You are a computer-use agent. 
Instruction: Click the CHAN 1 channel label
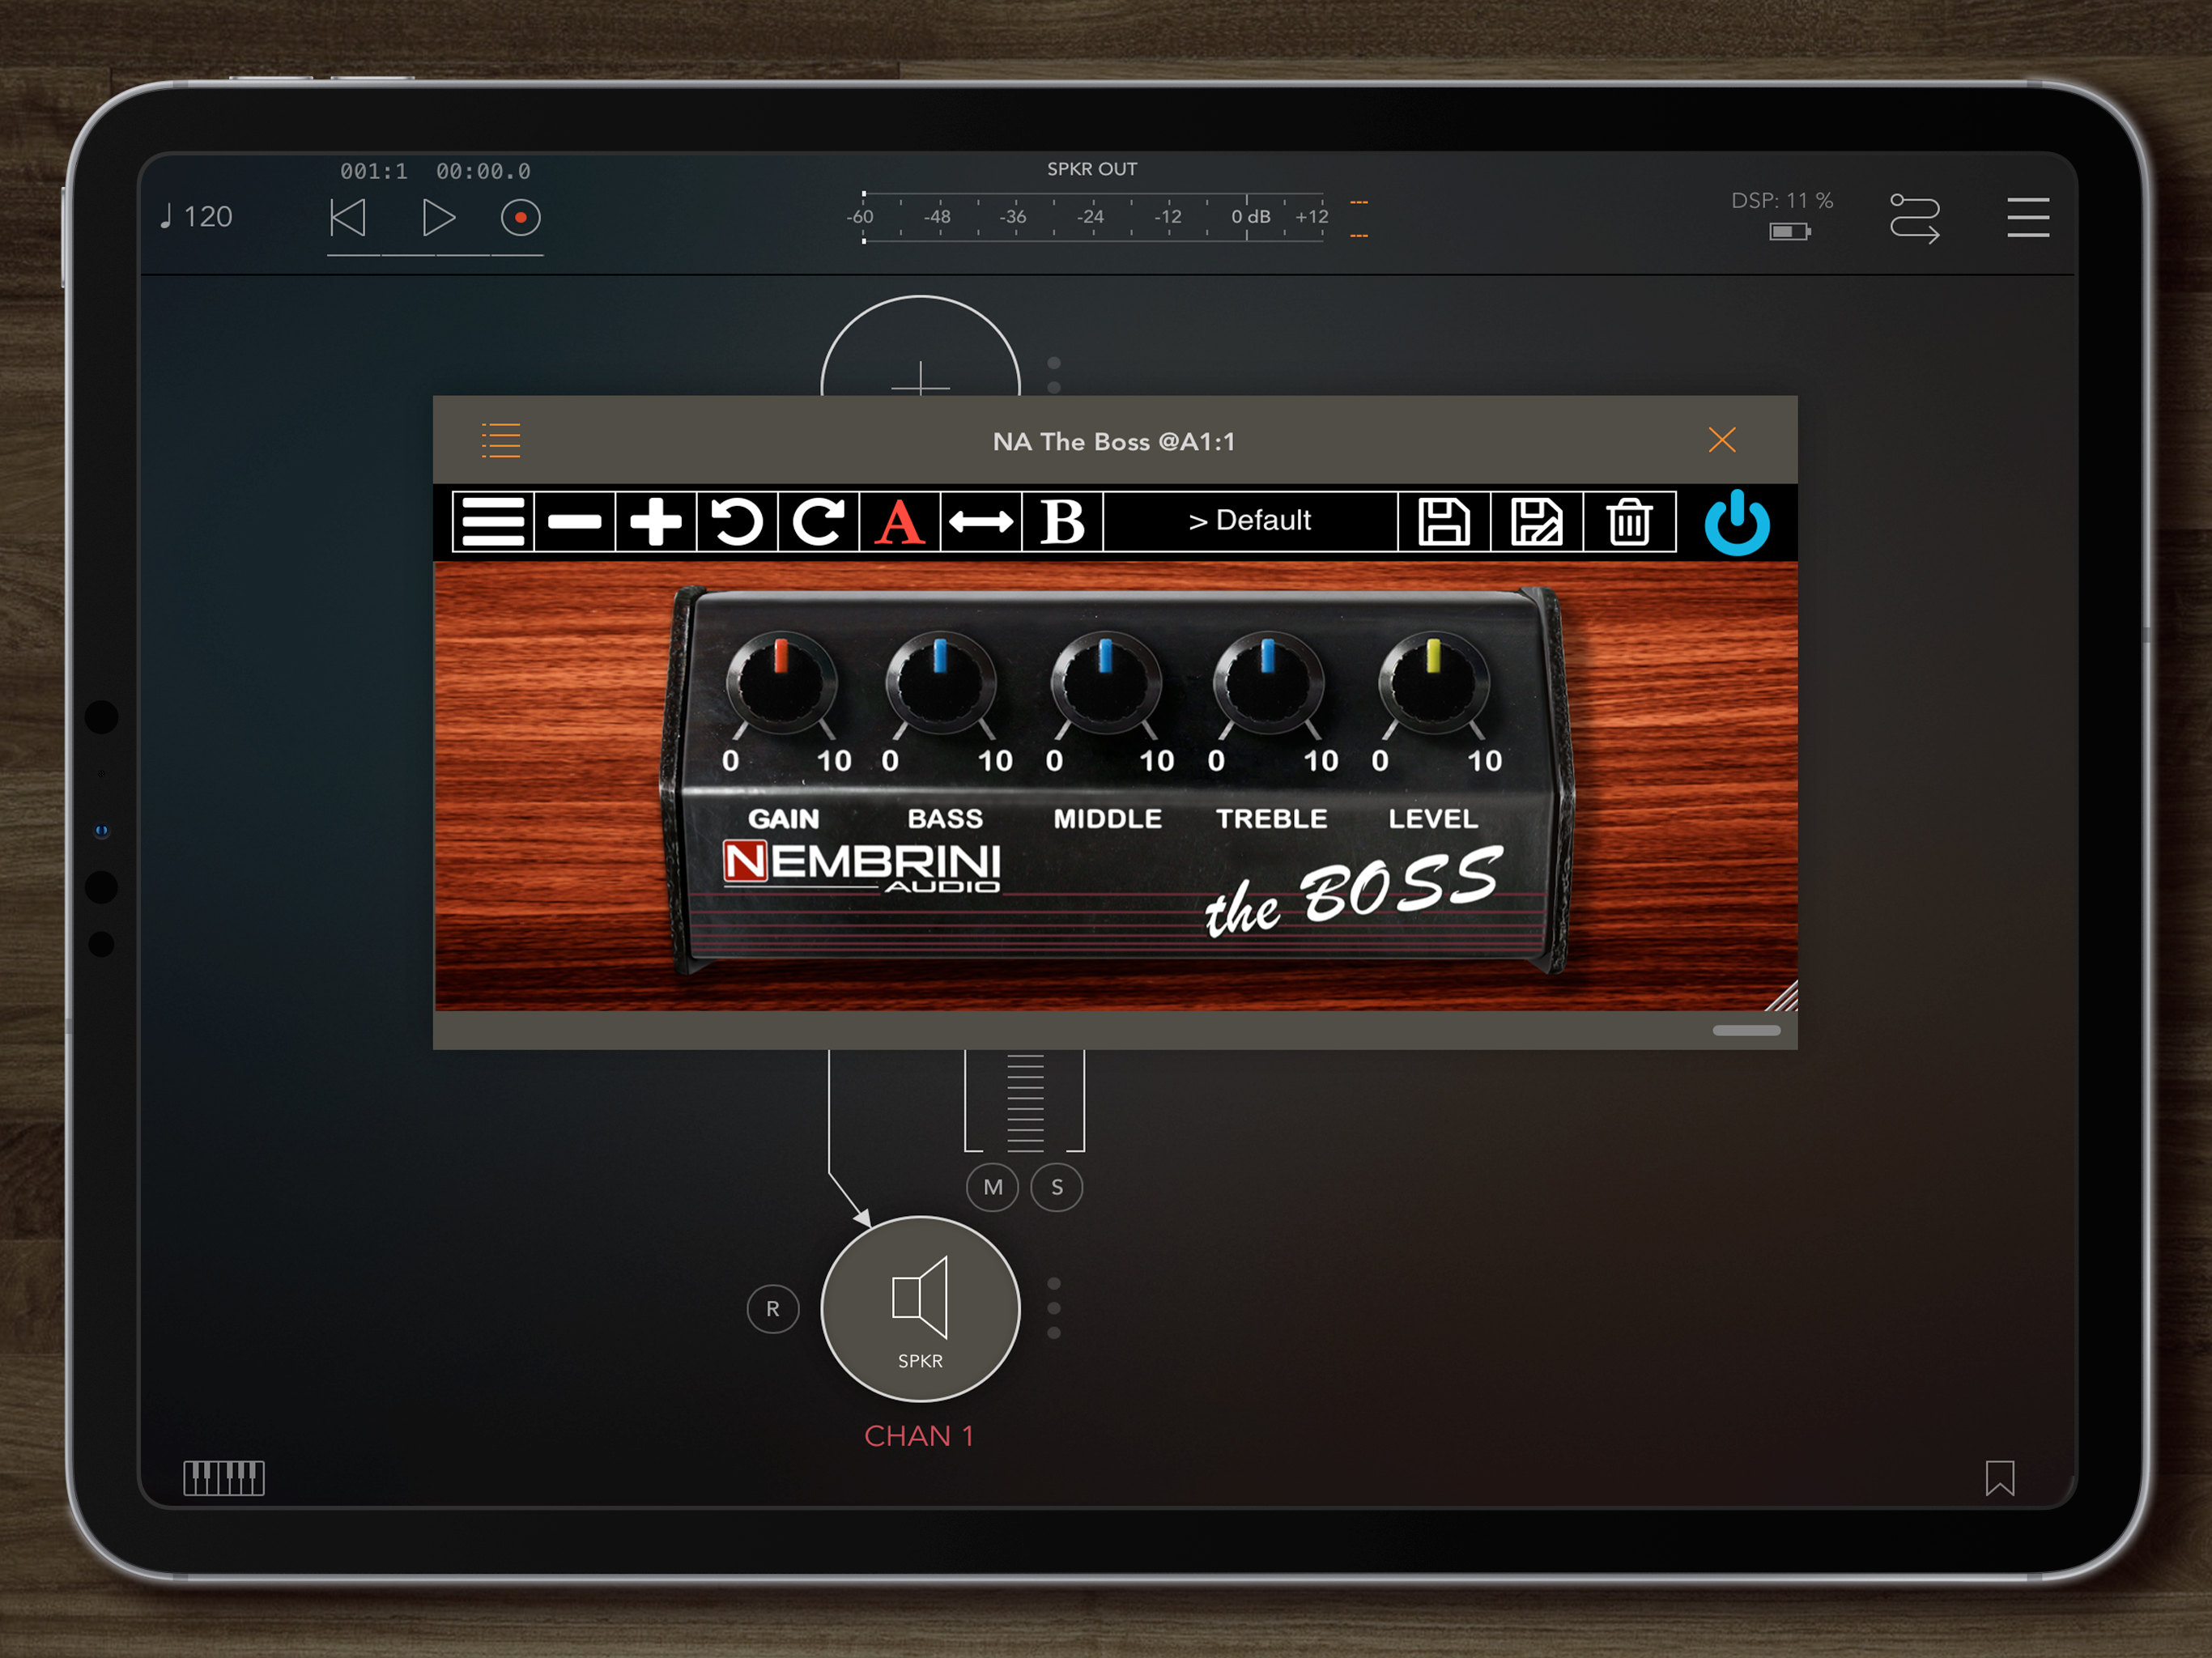919,1435
